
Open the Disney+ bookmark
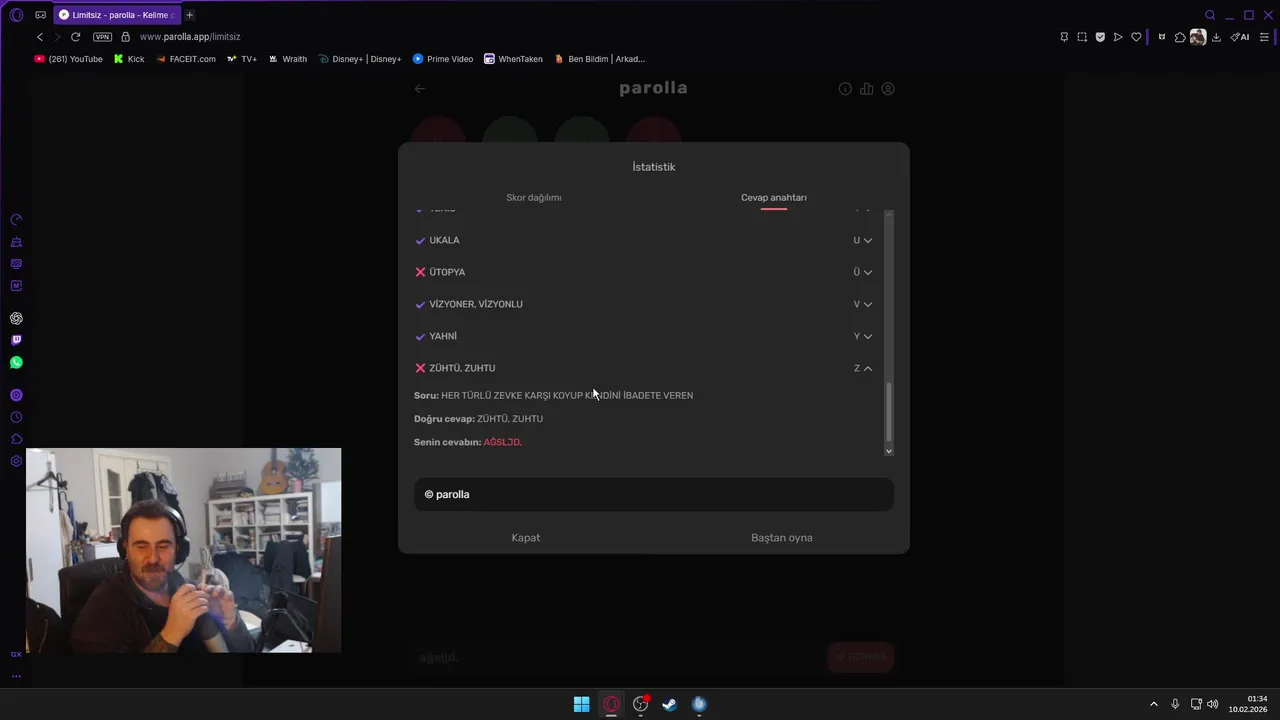pos(360,59)
